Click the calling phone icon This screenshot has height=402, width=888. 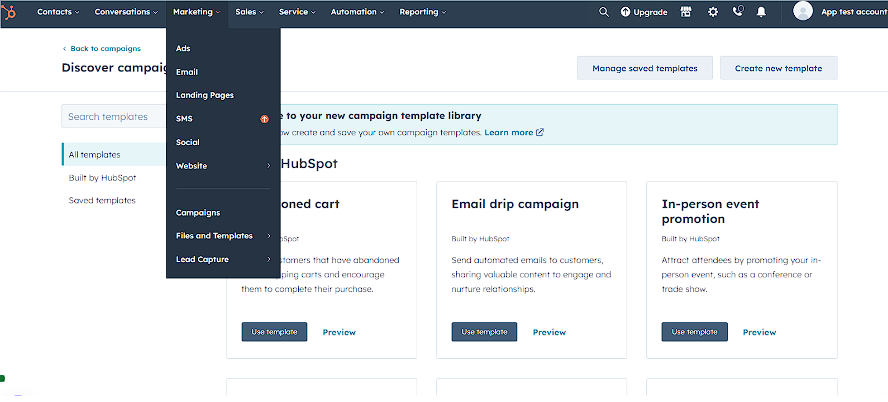[x=737, y=11]
